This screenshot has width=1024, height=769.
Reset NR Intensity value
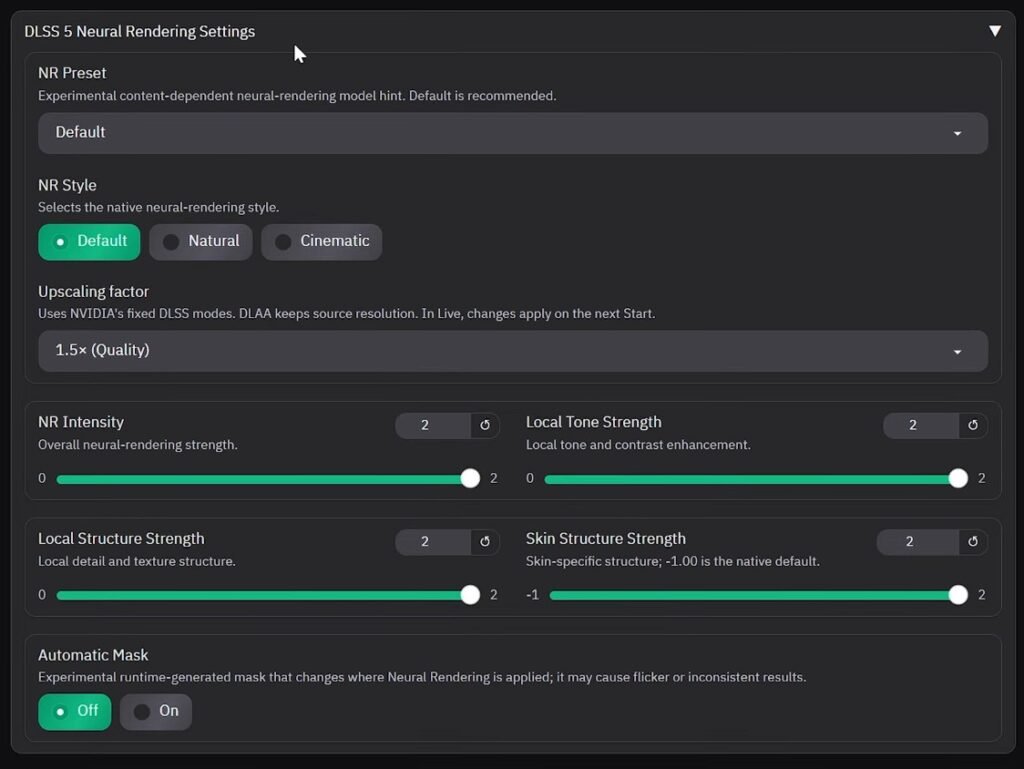point(485,425)
